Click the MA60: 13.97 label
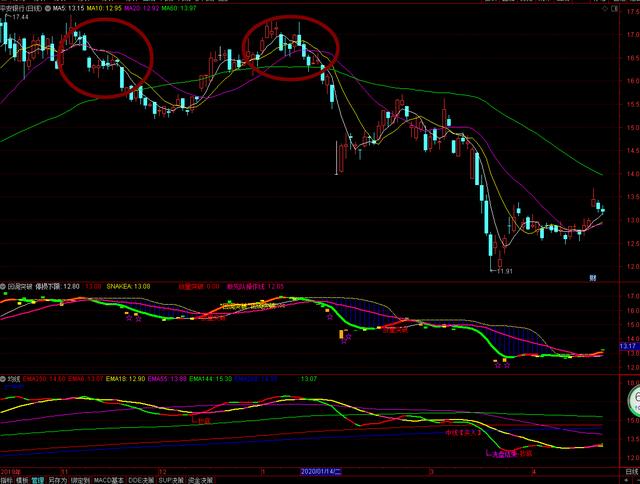 coord(179,8)
